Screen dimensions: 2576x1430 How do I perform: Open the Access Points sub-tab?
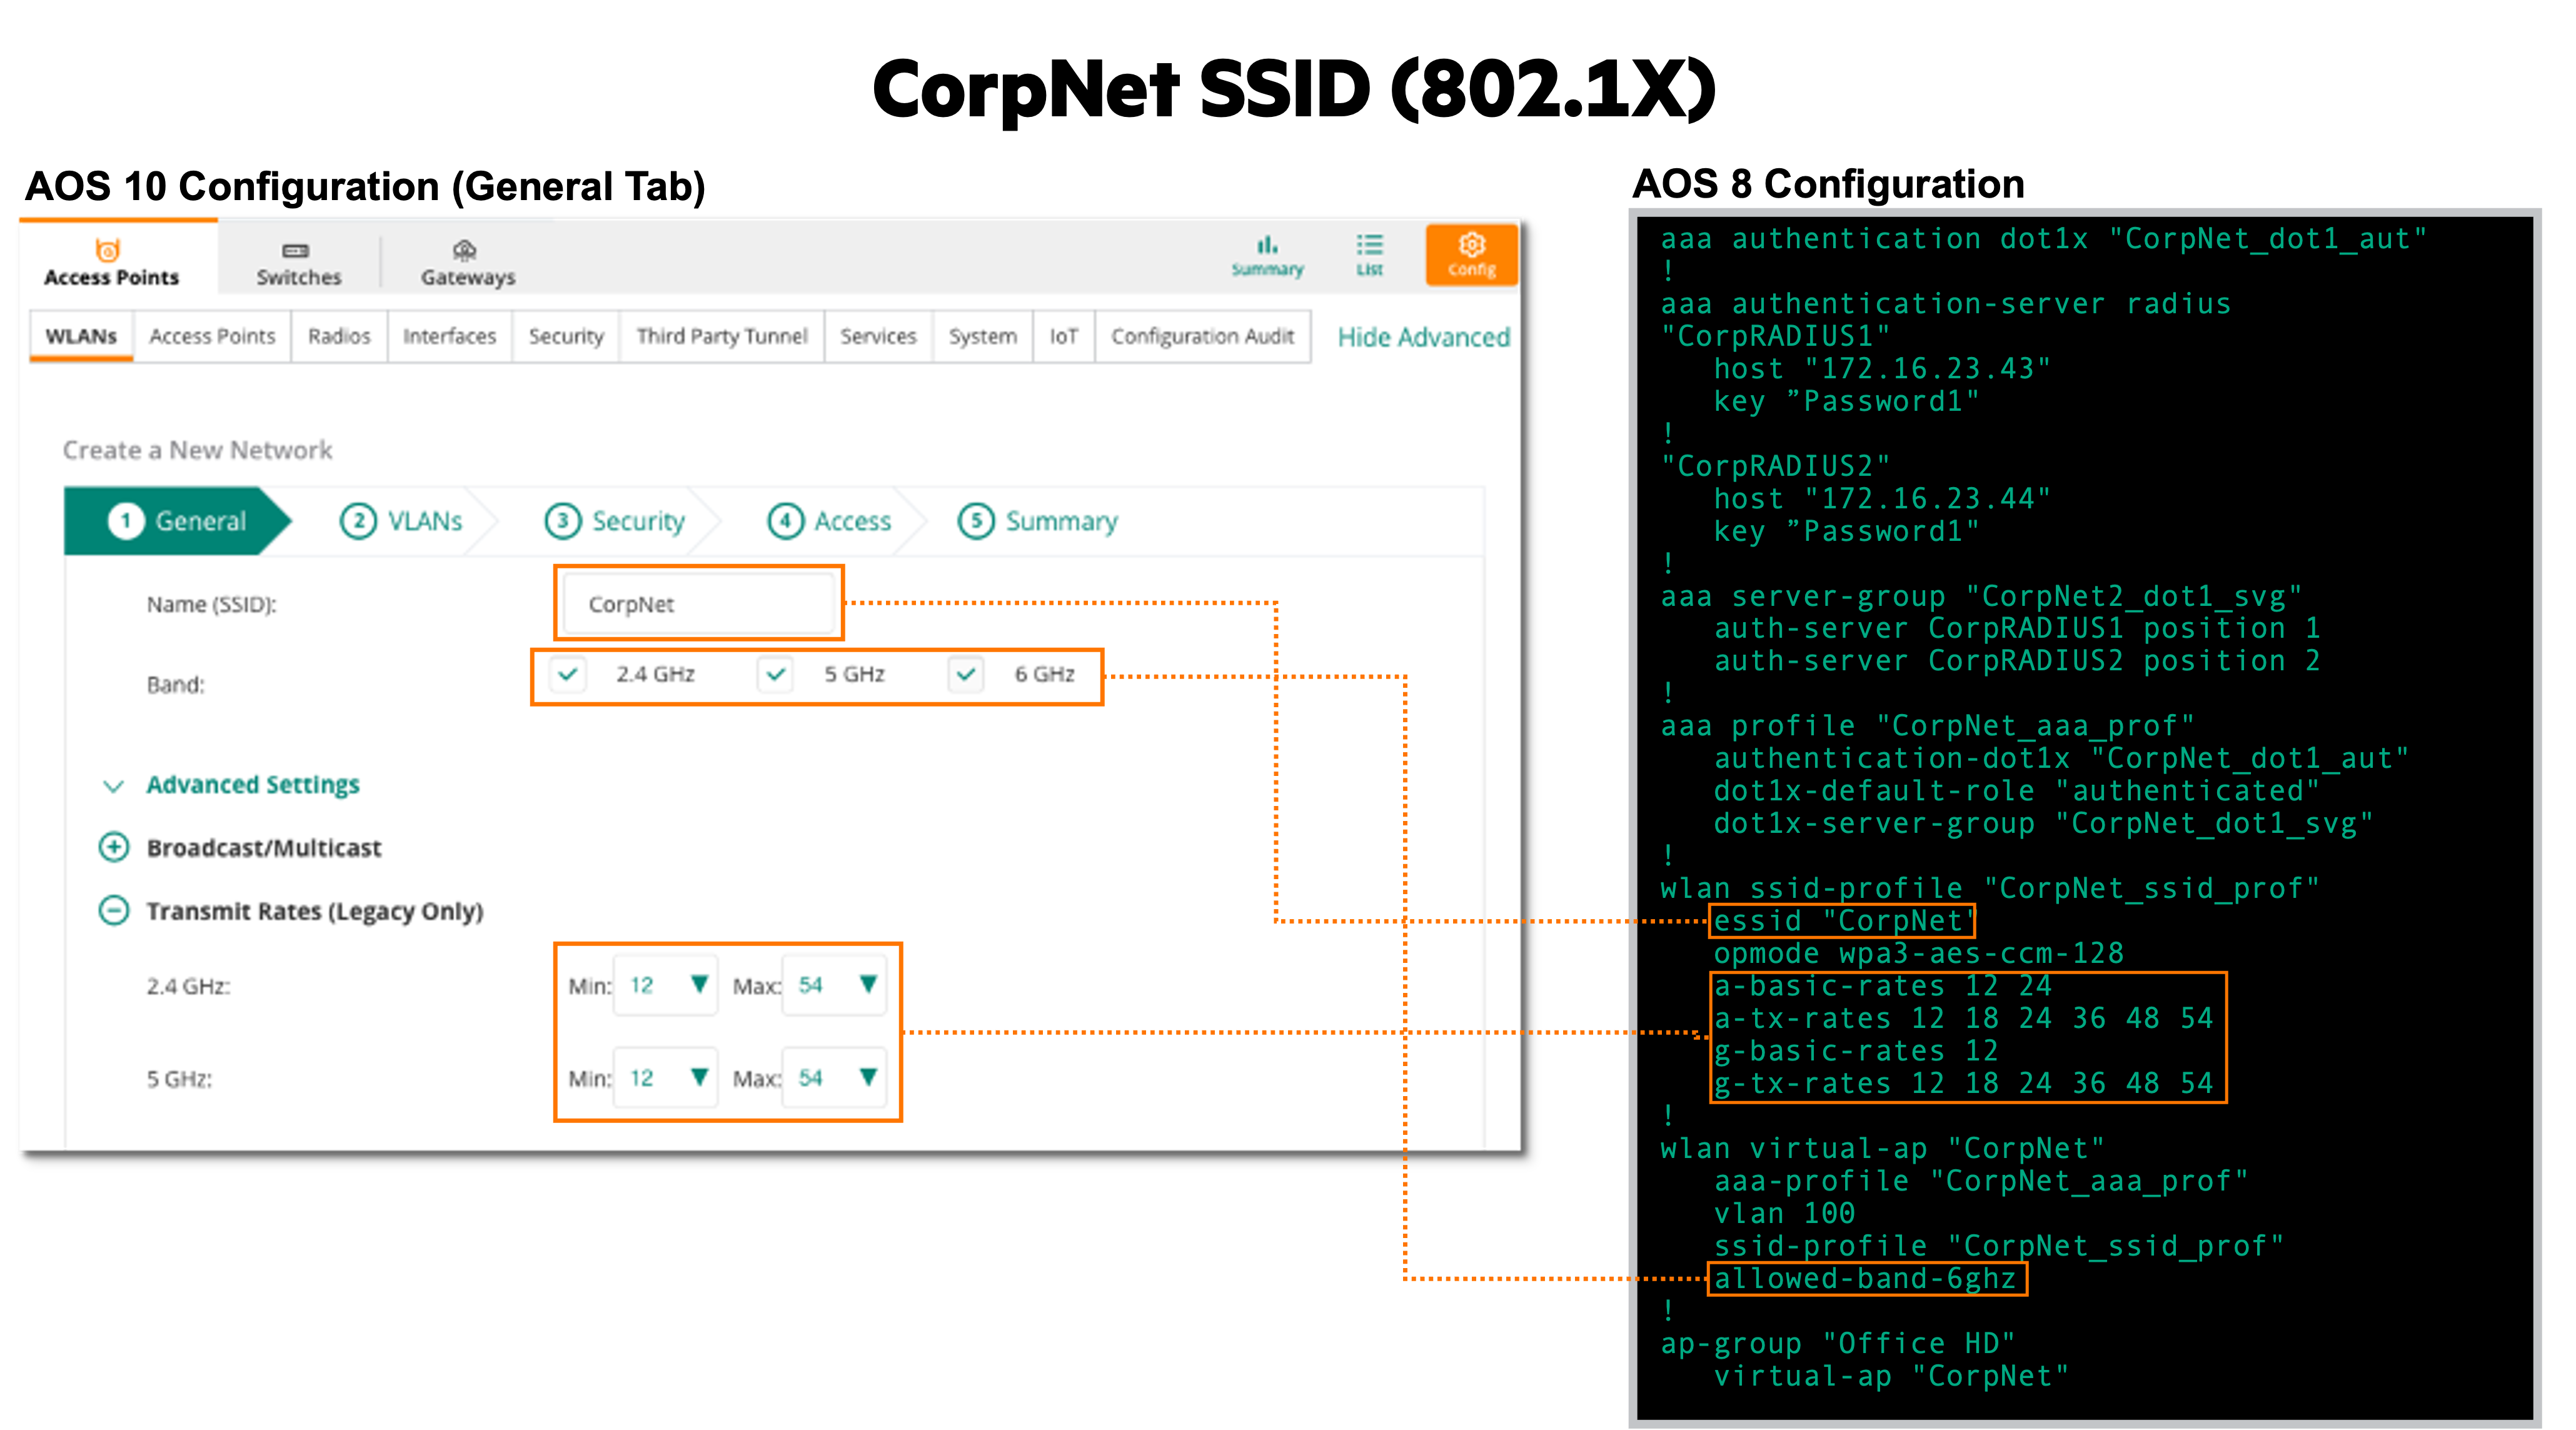coord(212,336)
